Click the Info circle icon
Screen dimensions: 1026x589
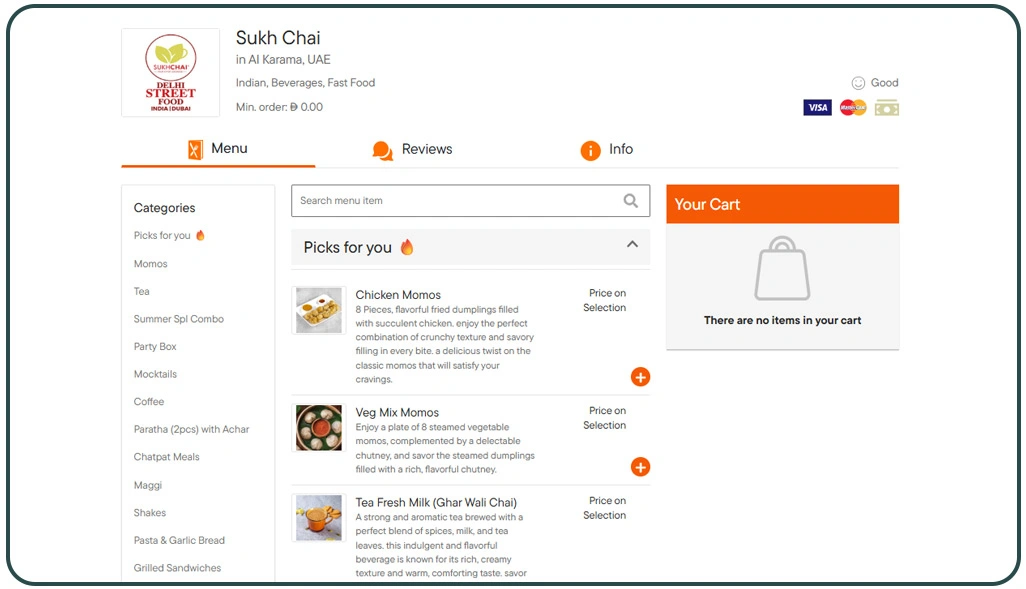coord(590,149)
